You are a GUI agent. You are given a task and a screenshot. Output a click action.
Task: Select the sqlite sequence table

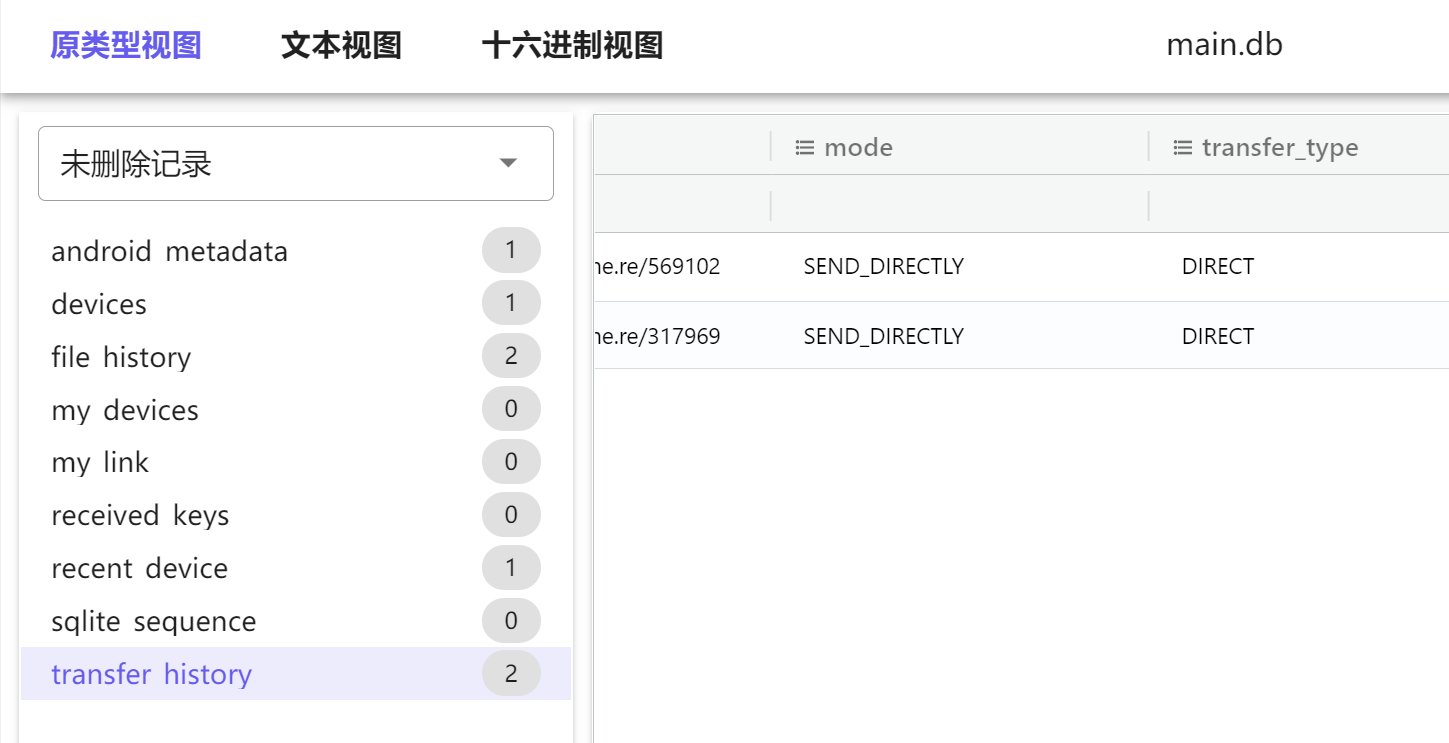pyautogui.click(x=153, y=622)
